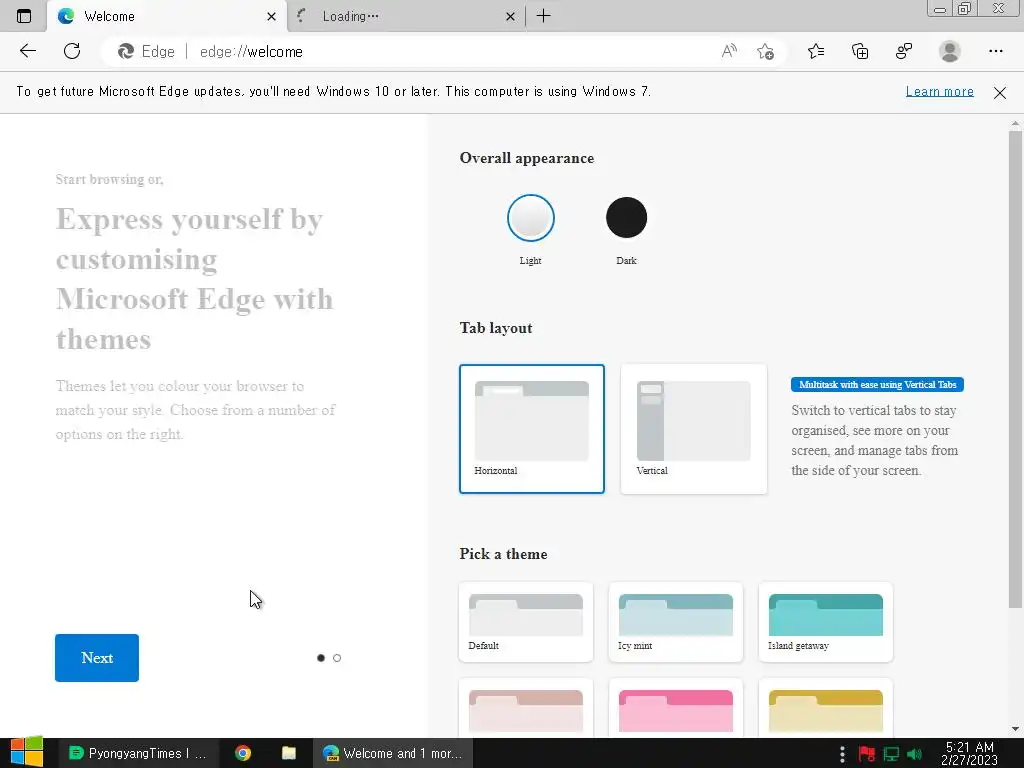Image resolution: width=1024 pixels, height=768 pixels.
Task: Select the first page dot indicator
Action: click(321, 658)
